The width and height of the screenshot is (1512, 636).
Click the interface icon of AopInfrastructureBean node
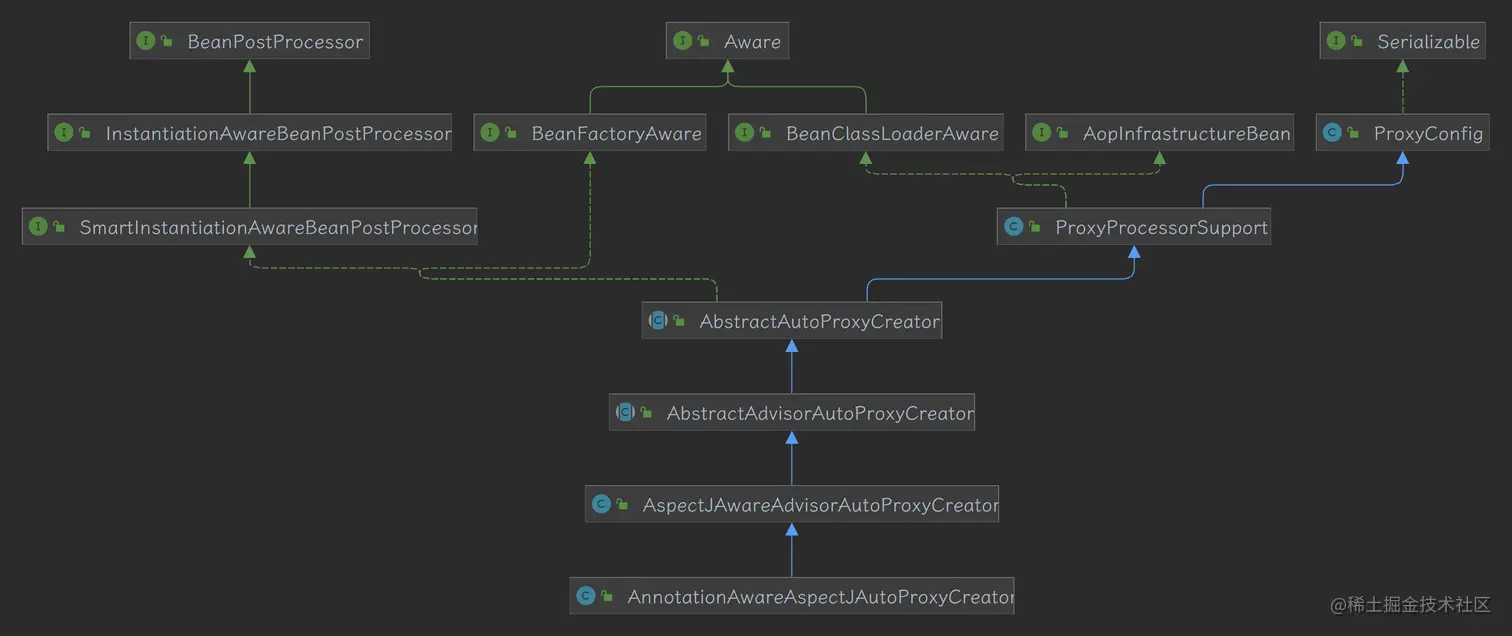(x=1041, y=133)
